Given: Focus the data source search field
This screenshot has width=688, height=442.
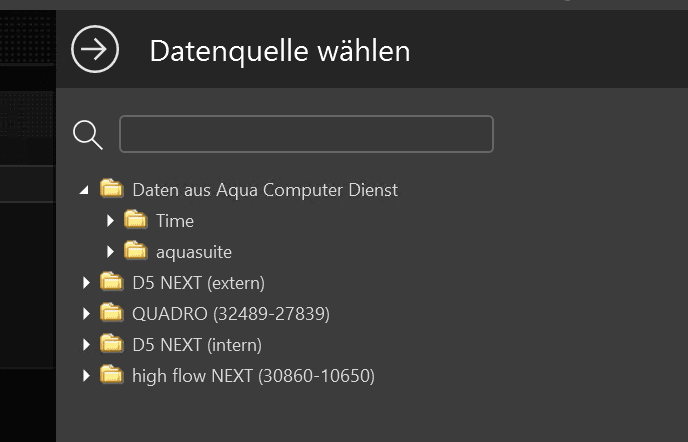Looking at the screenshot, I should pyautogui.click(x=306, y=134).
